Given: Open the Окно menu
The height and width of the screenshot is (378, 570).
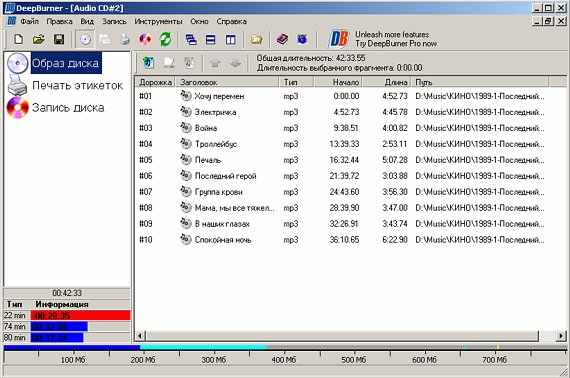Looking at the screenshot, I should 199,21.
